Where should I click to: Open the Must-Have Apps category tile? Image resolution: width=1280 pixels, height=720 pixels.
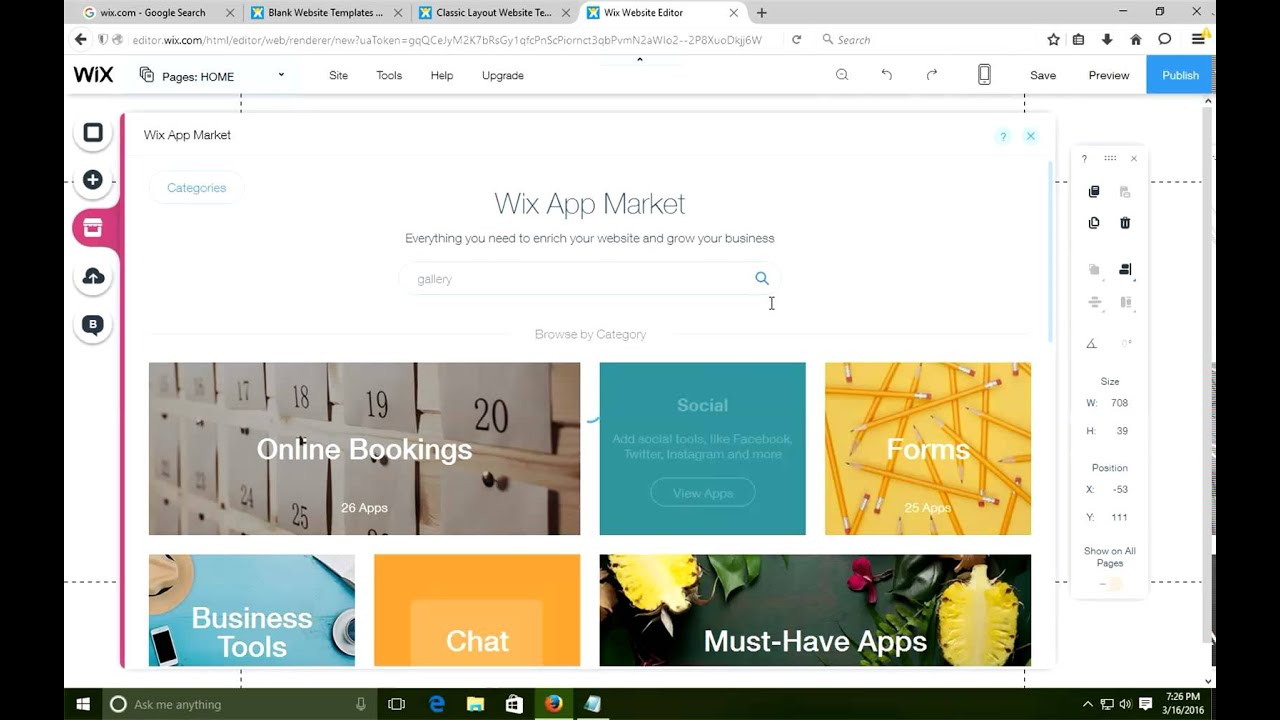pos(815,610)
